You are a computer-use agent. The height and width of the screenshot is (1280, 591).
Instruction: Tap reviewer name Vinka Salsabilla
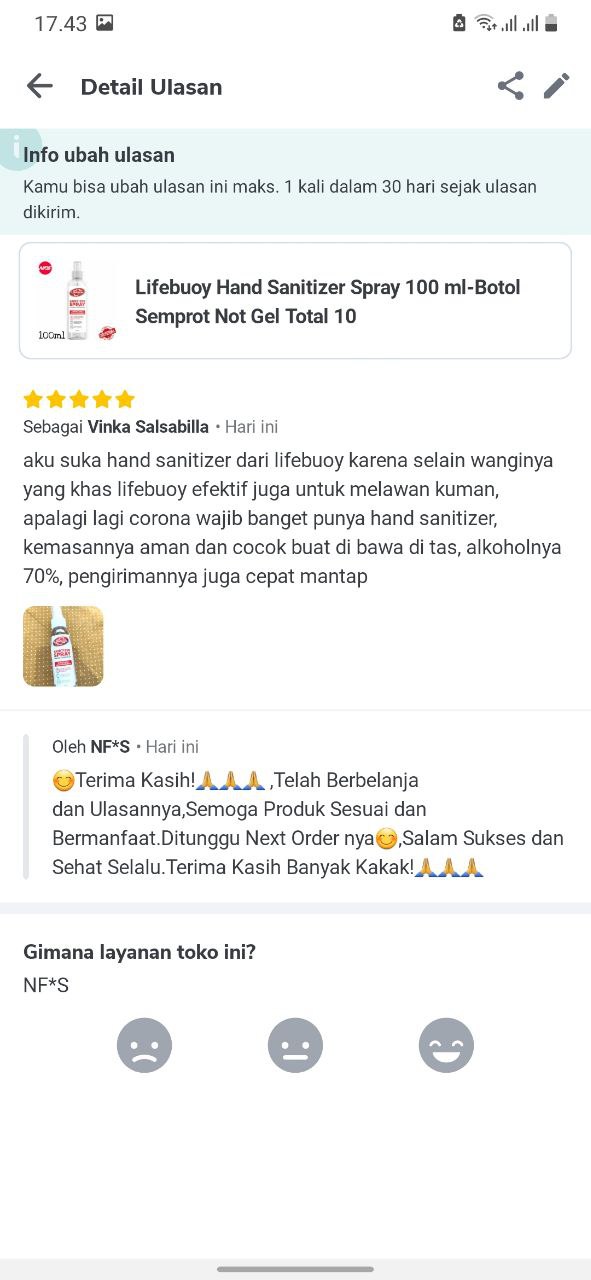click(x=148, y=427)
